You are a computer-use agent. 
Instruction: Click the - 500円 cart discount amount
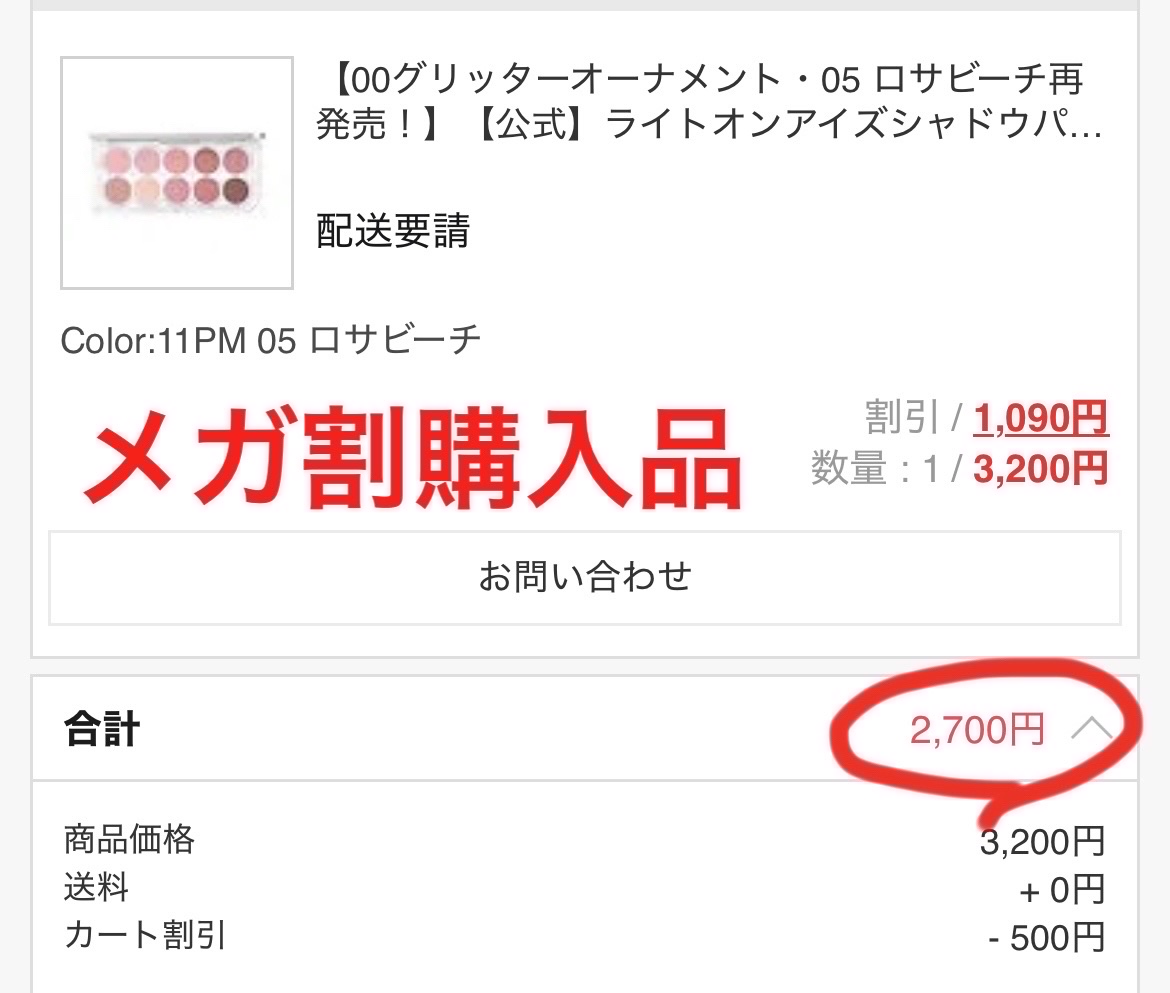[x=1045, y=938]
